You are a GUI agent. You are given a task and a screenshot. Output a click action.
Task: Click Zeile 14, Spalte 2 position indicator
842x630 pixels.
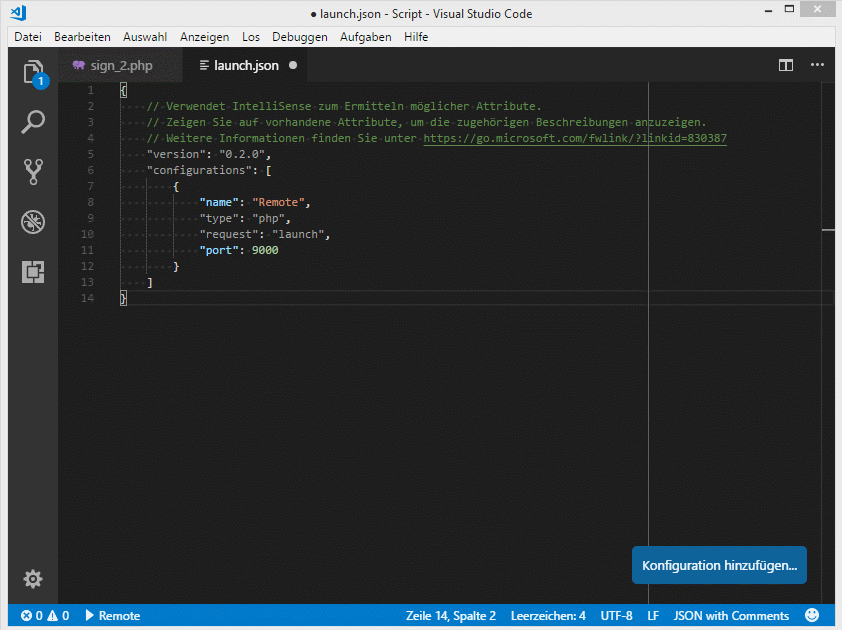[x=450, y=616]
